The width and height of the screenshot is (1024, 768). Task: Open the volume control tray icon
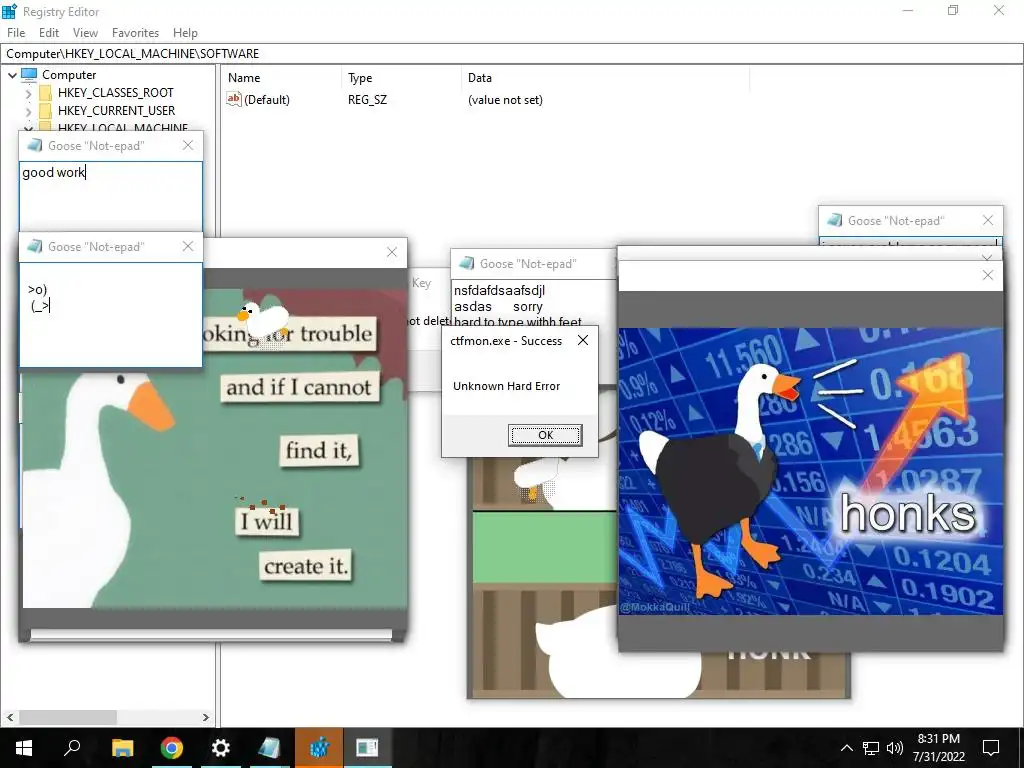[x=895, y=748]
